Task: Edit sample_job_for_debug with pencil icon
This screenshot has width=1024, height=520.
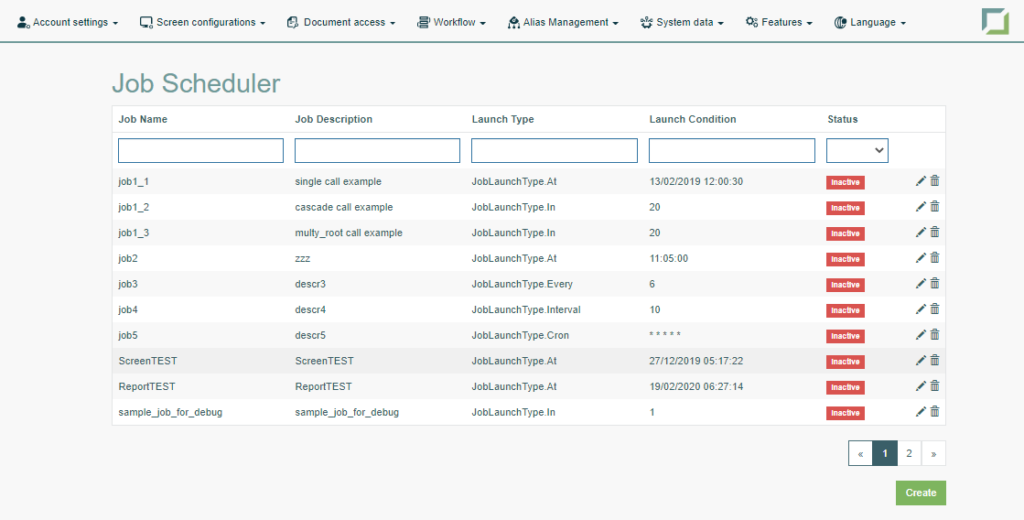Action: coord(921,412)
